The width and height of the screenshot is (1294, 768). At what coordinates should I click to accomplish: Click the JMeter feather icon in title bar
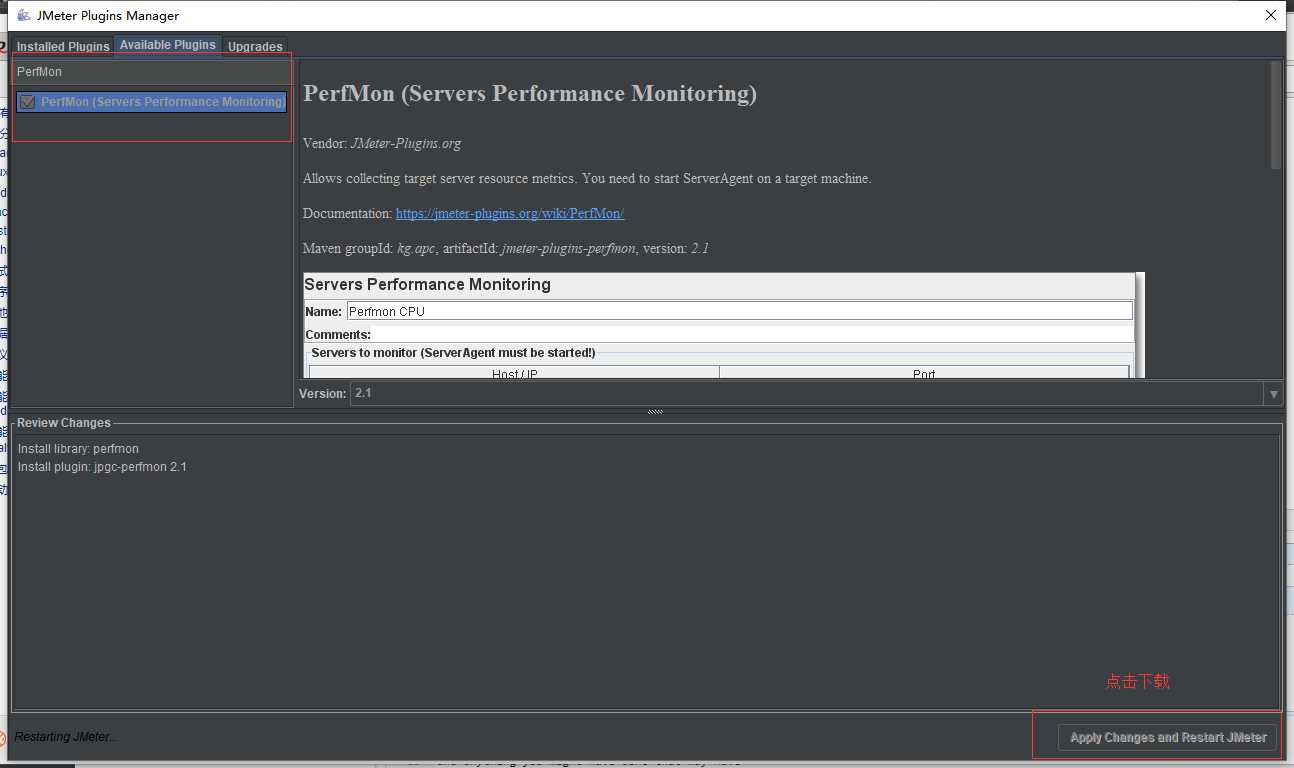tap(23, 15)
